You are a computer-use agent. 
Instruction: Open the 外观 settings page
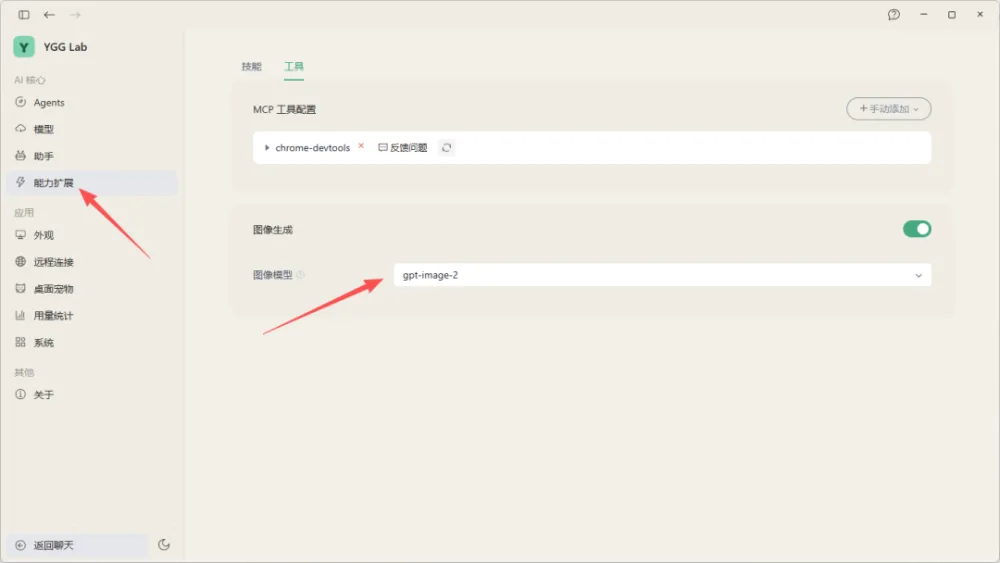(92, 235)
